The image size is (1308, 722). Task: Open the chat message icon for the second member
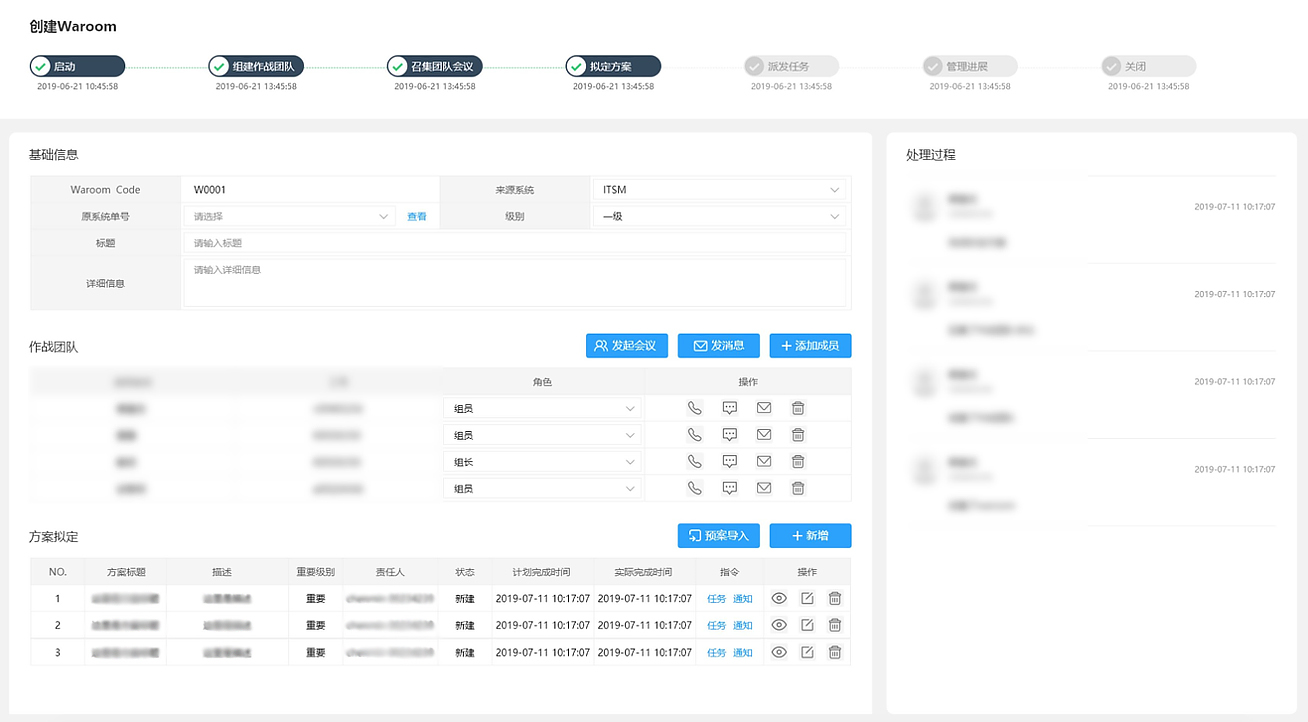pyautogui.click(x=729, y=434)
